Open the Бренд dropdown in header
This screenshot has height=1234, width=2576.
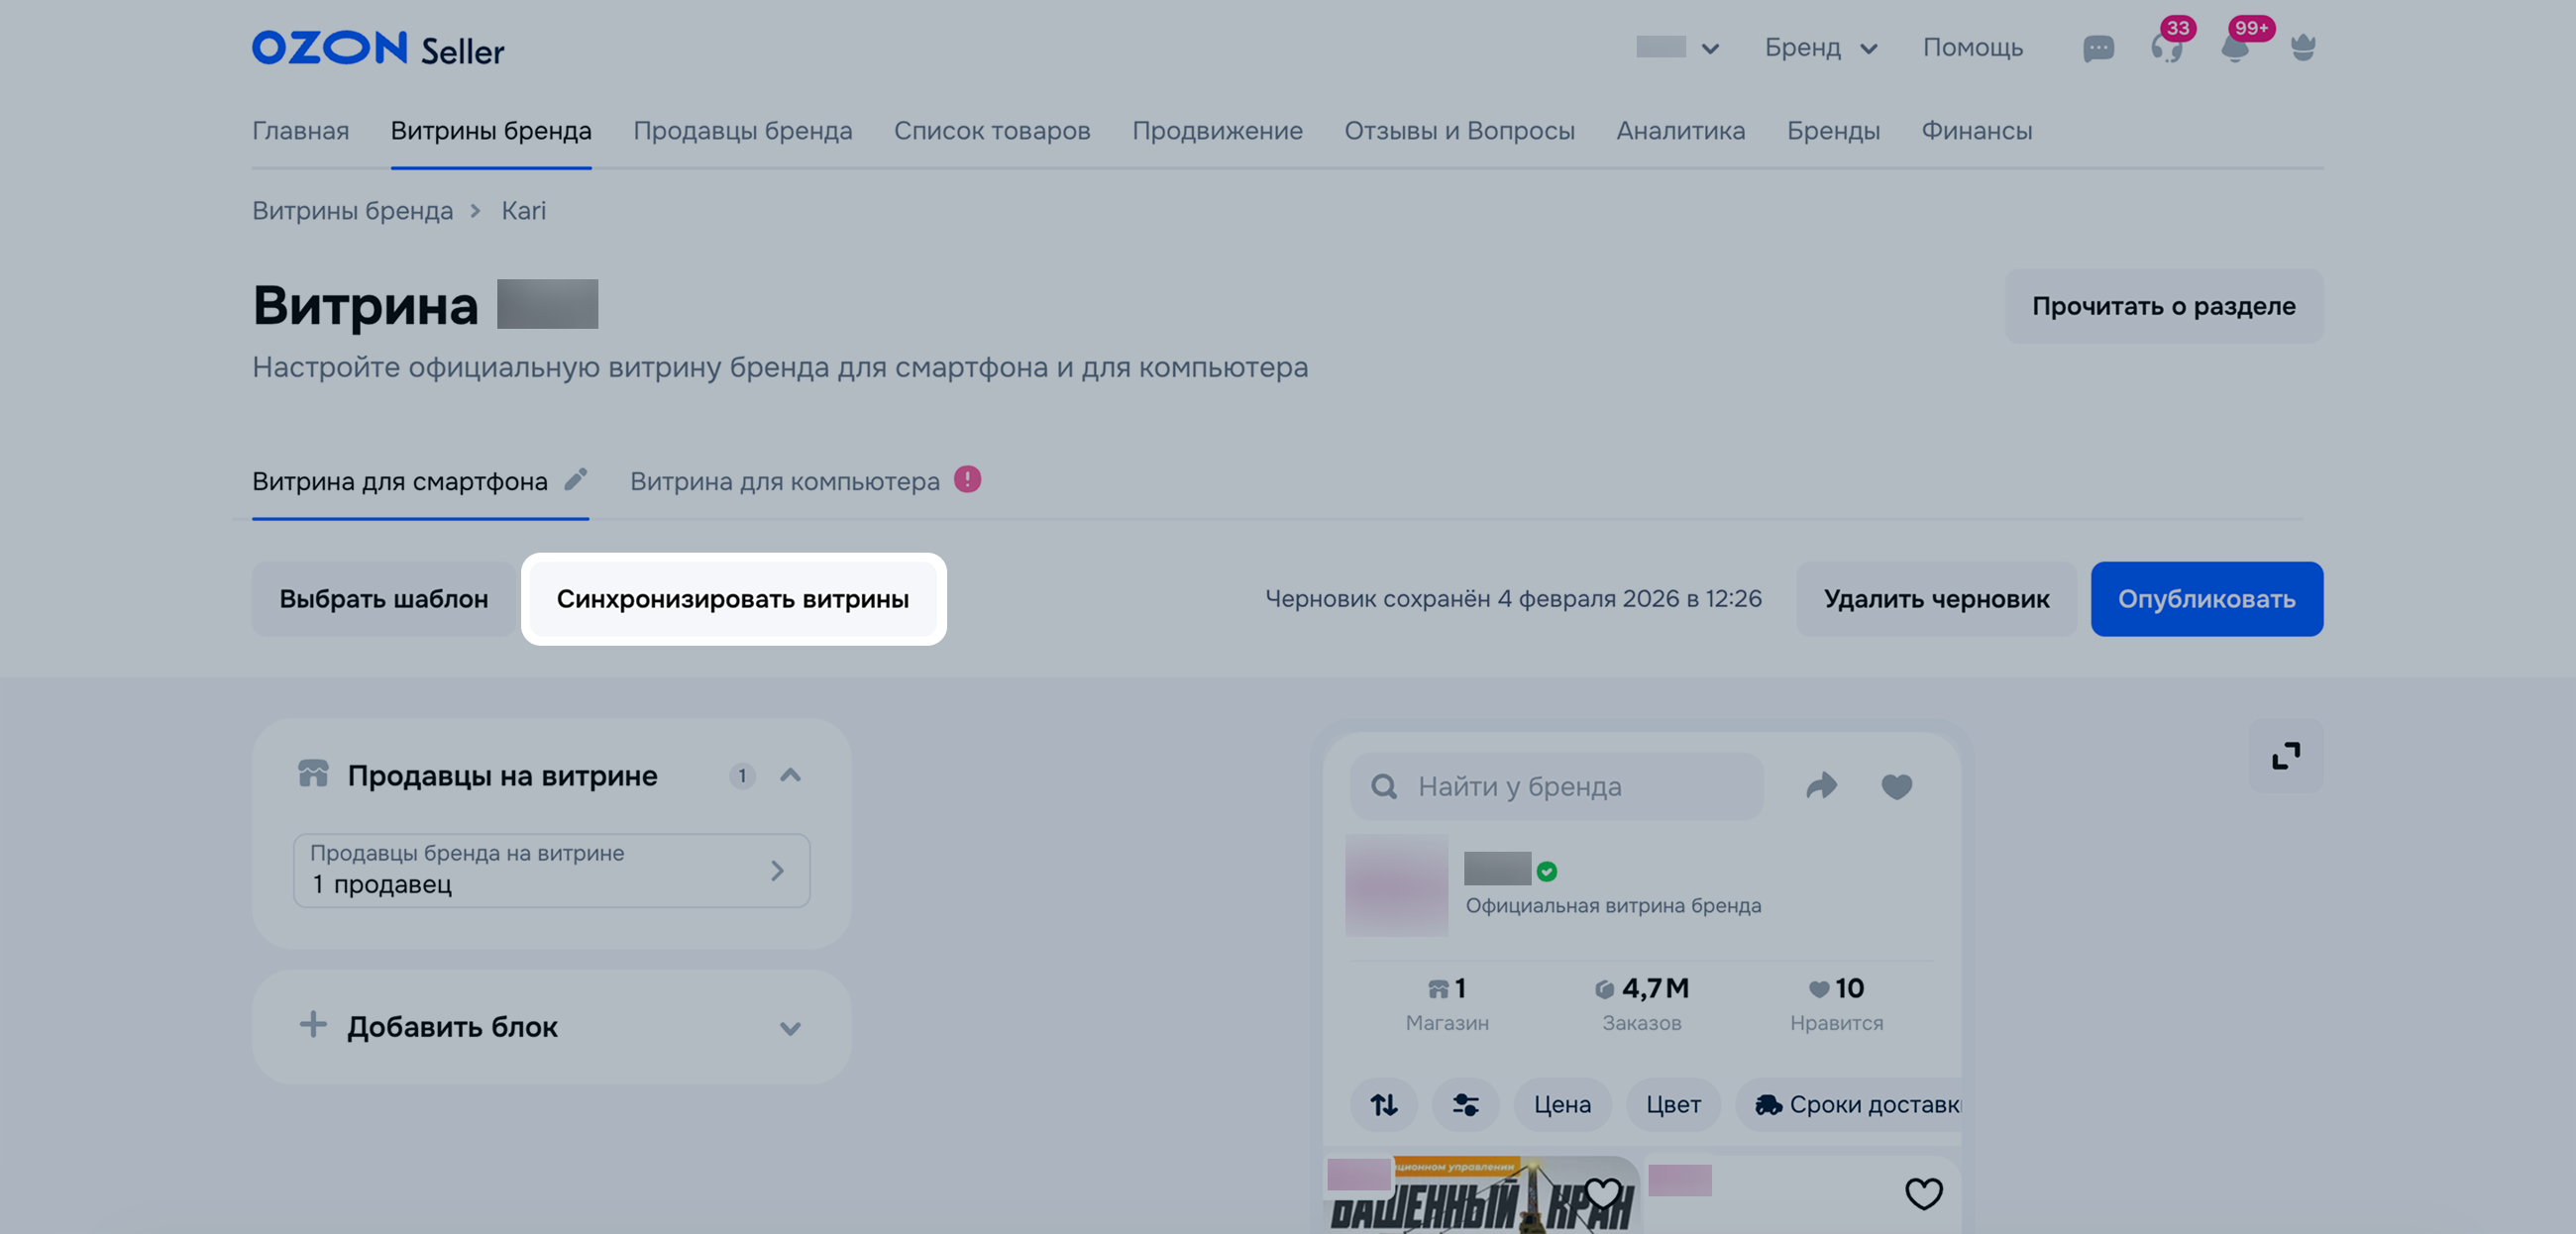click(x=1820, y=48)
